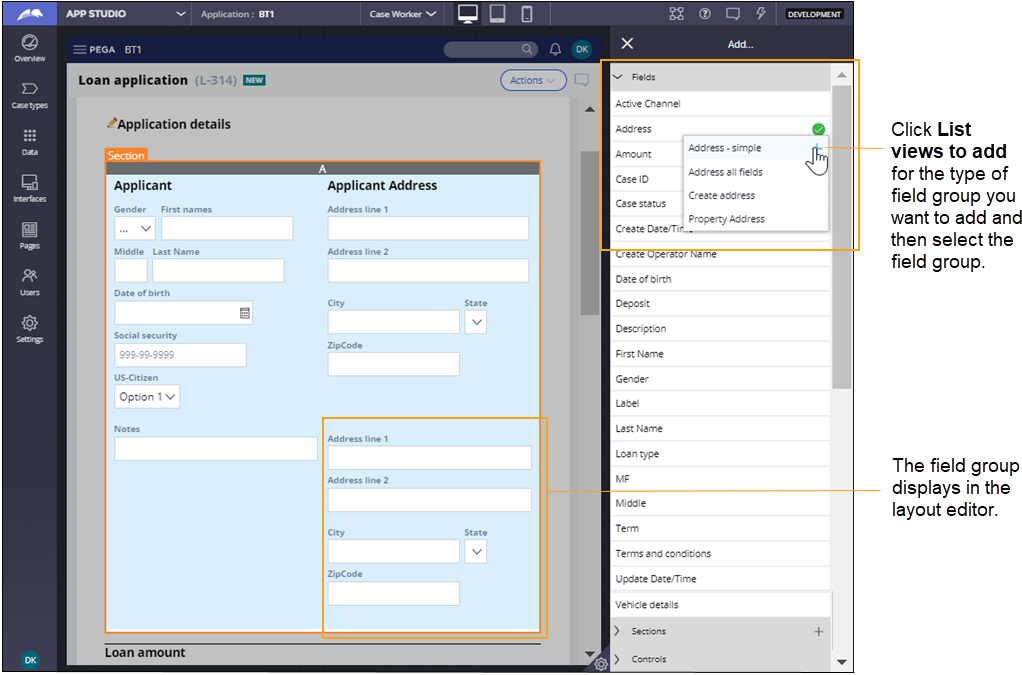This screenshot has width=1022, height=675.
Task: Click the notifications bell icon
Action: 555,50
